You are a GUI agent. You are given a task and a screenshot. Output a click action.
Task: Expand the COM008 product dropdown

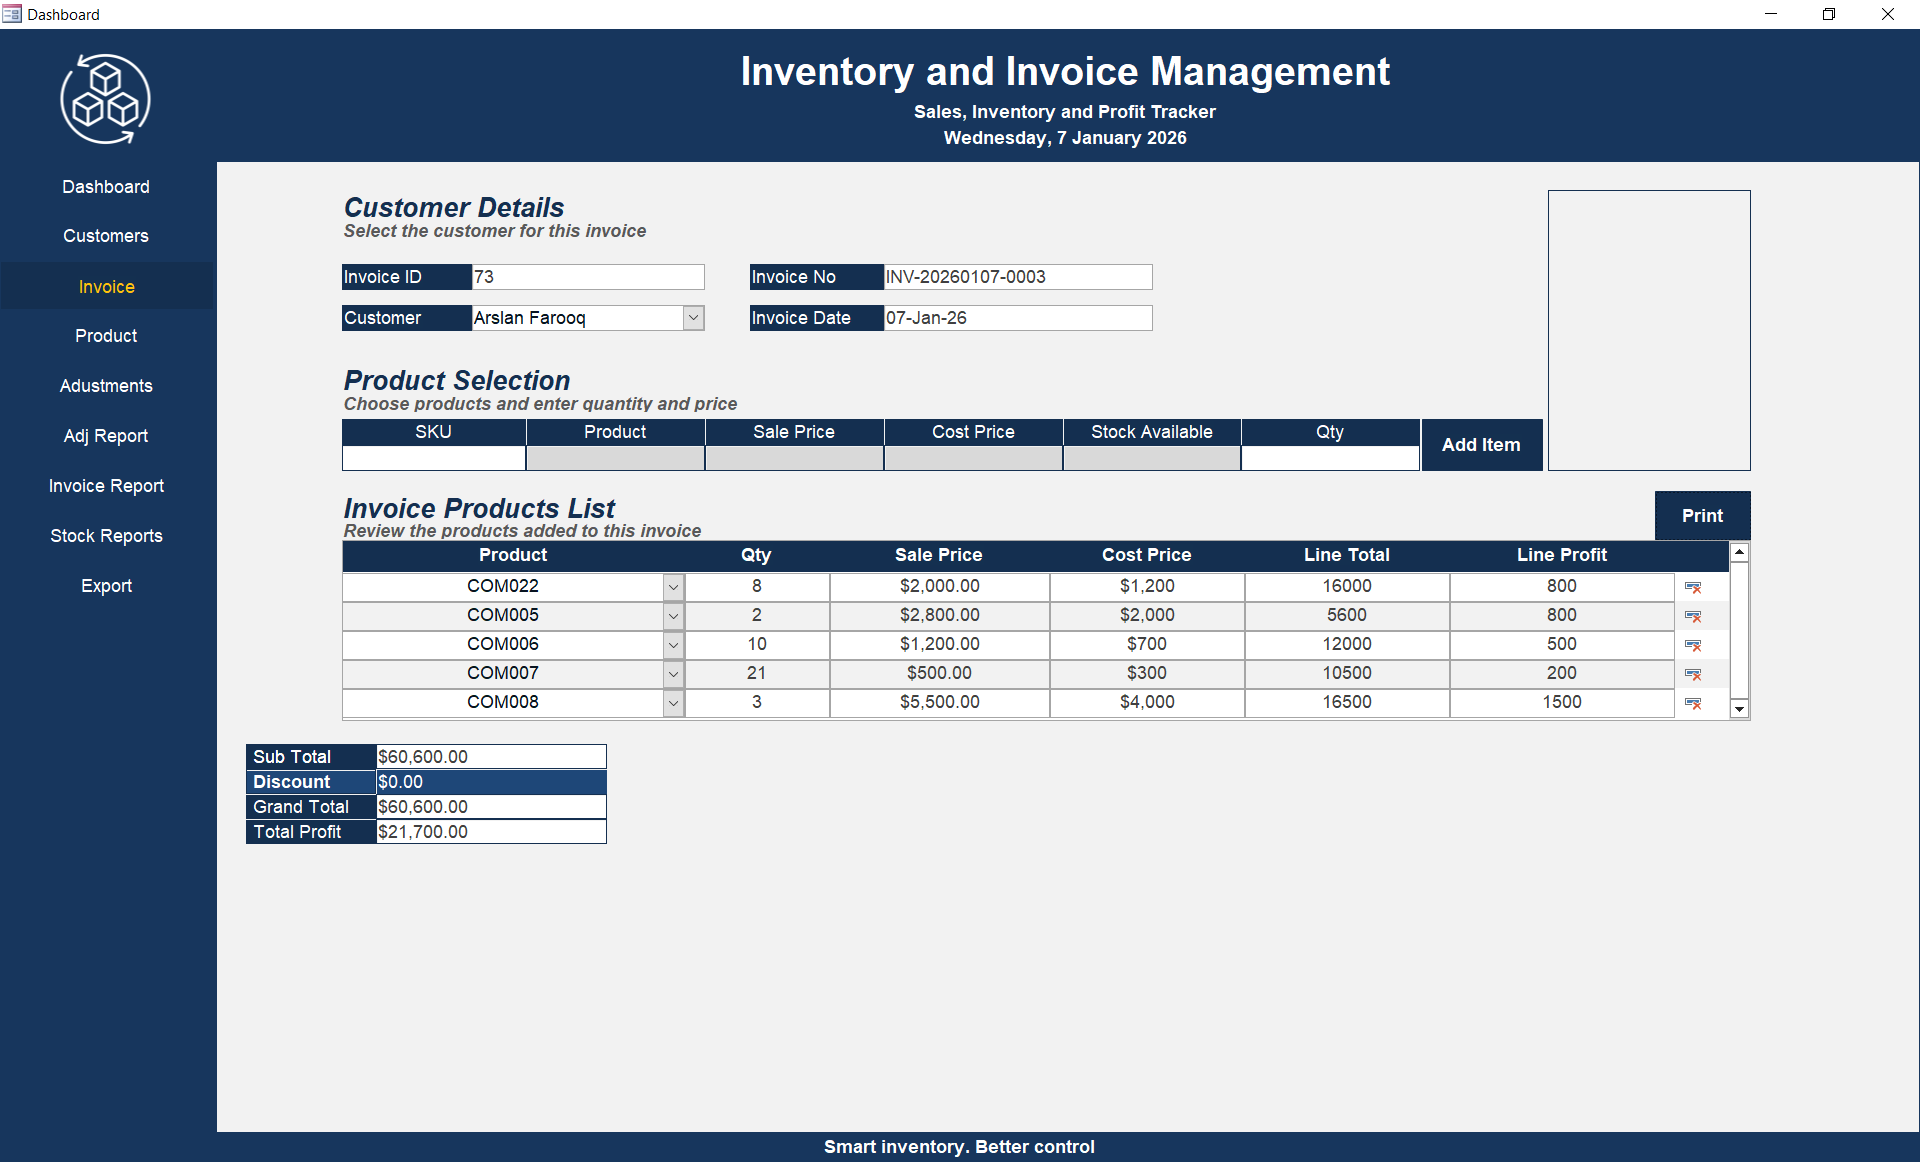[x=674, y=703]
